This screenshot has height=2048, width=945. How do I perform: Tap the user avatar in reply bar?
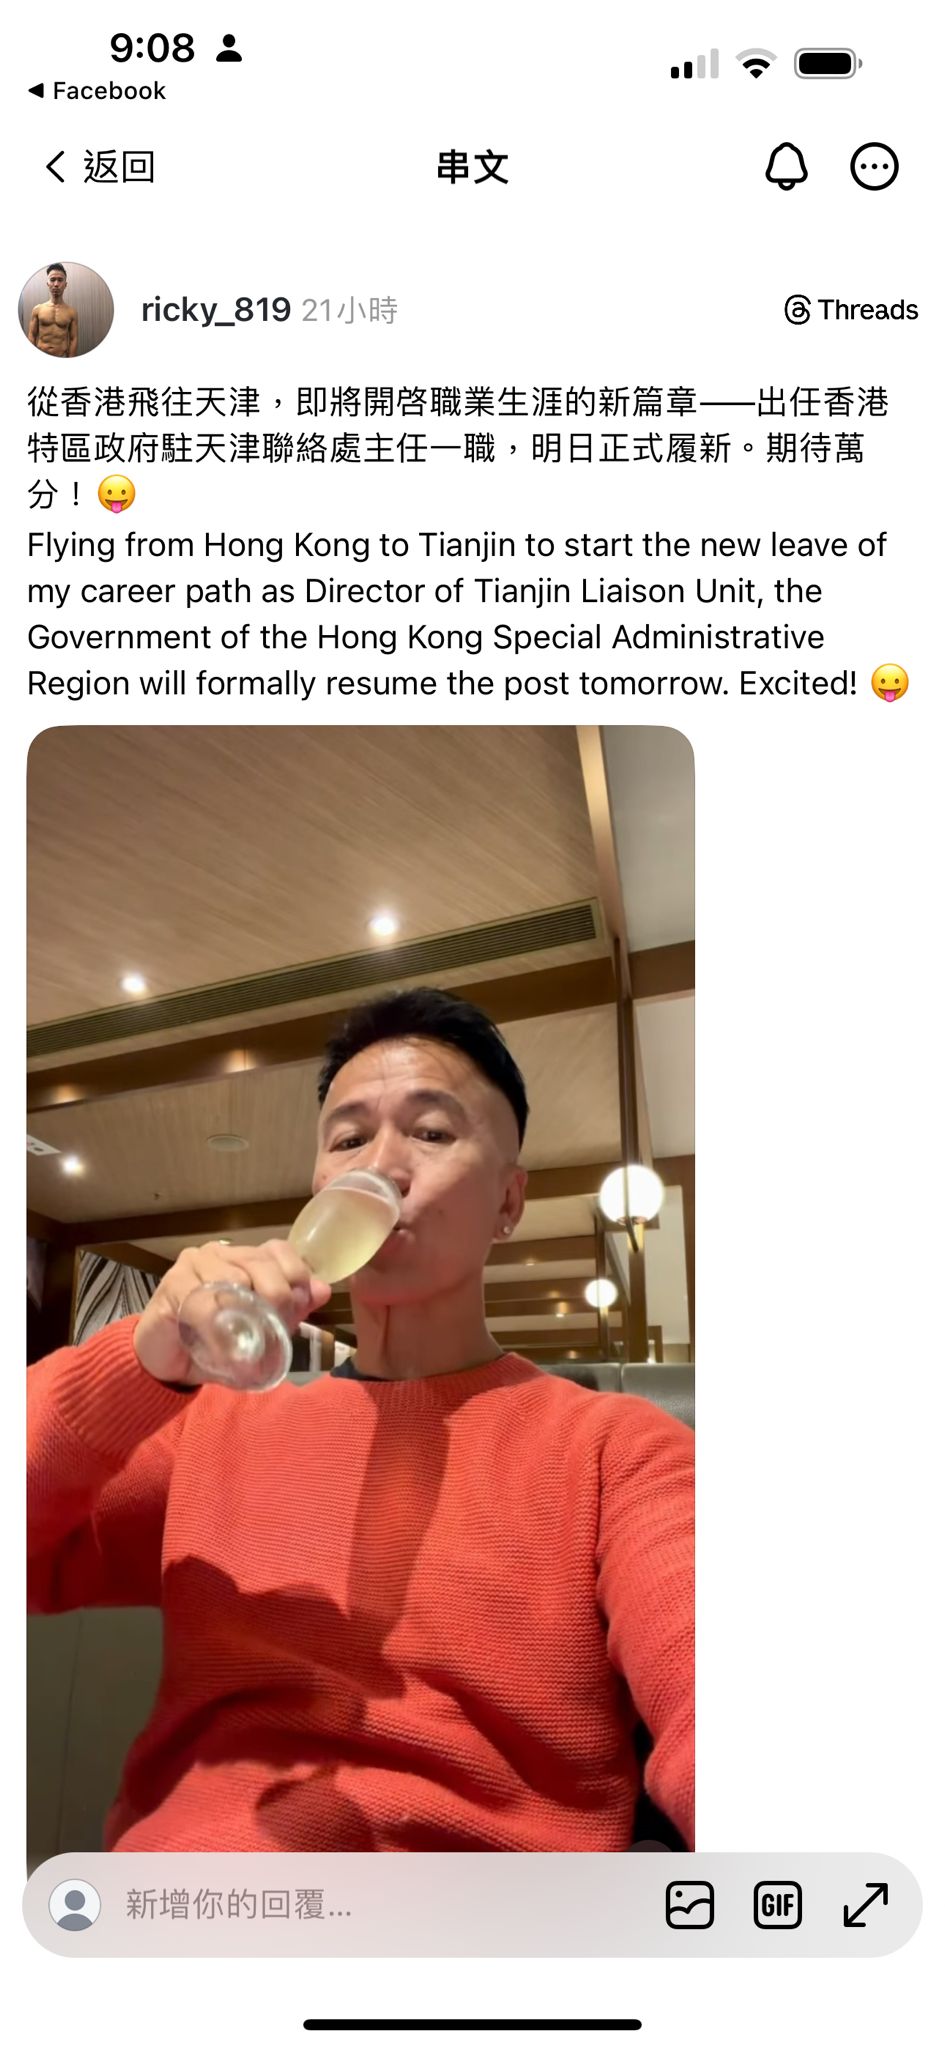click(x=75, y=1905)
